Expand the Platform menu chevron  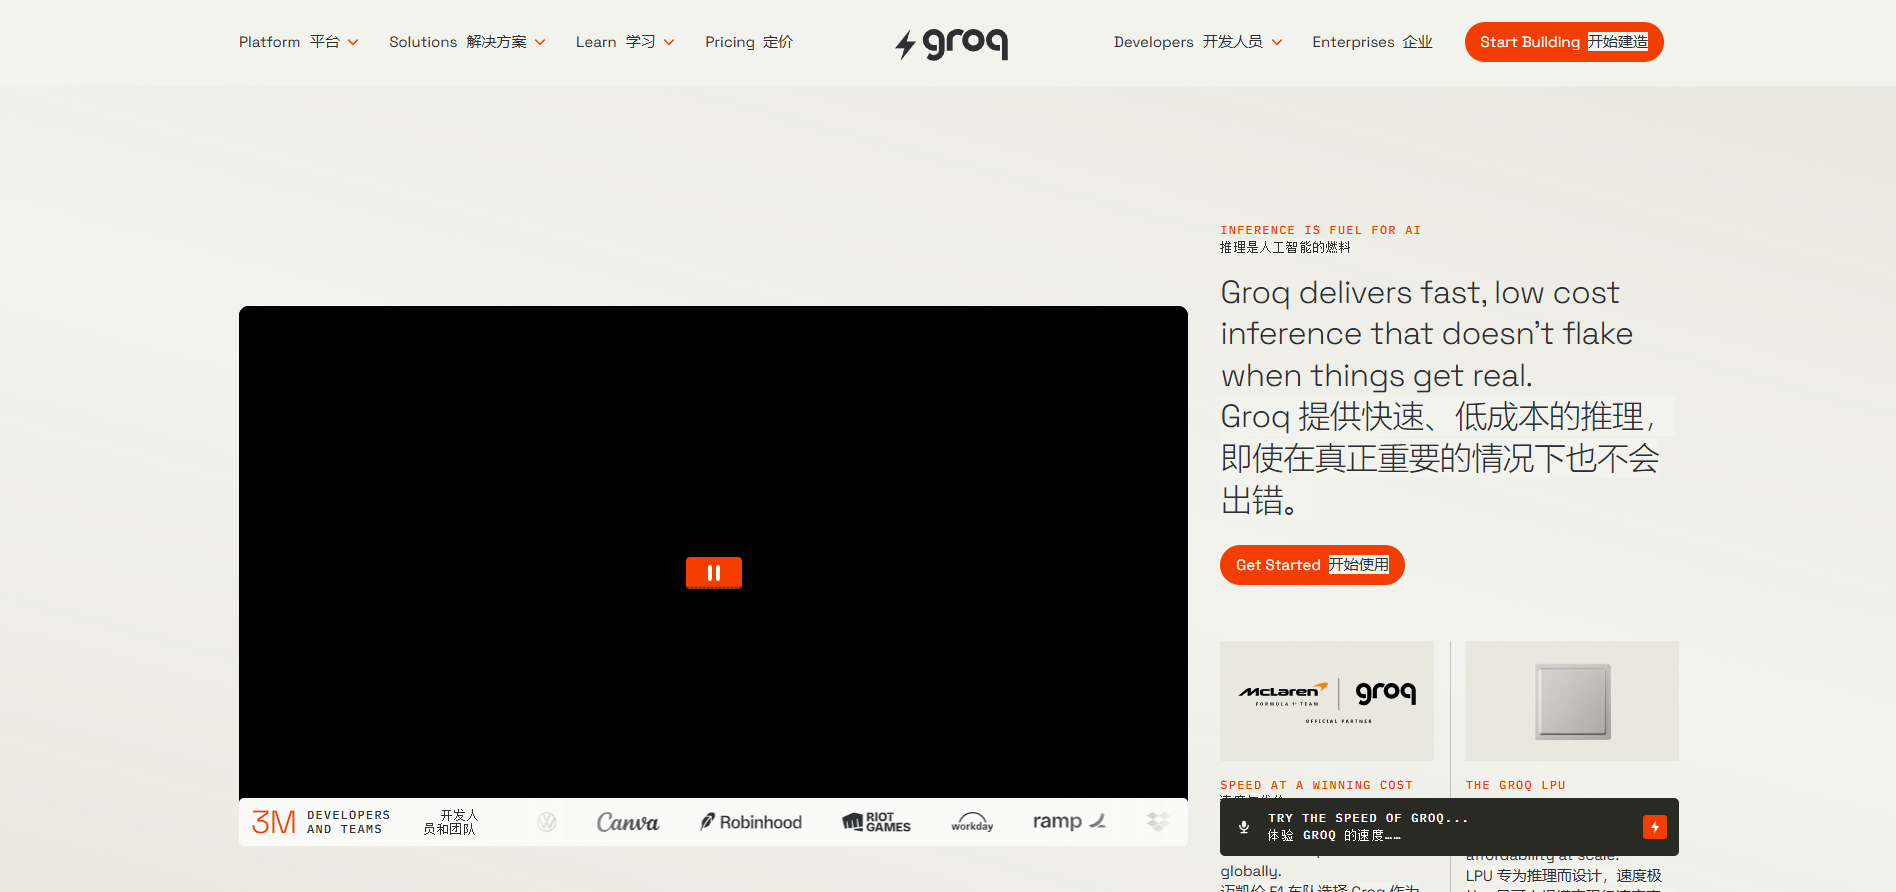tap(353, 42)
